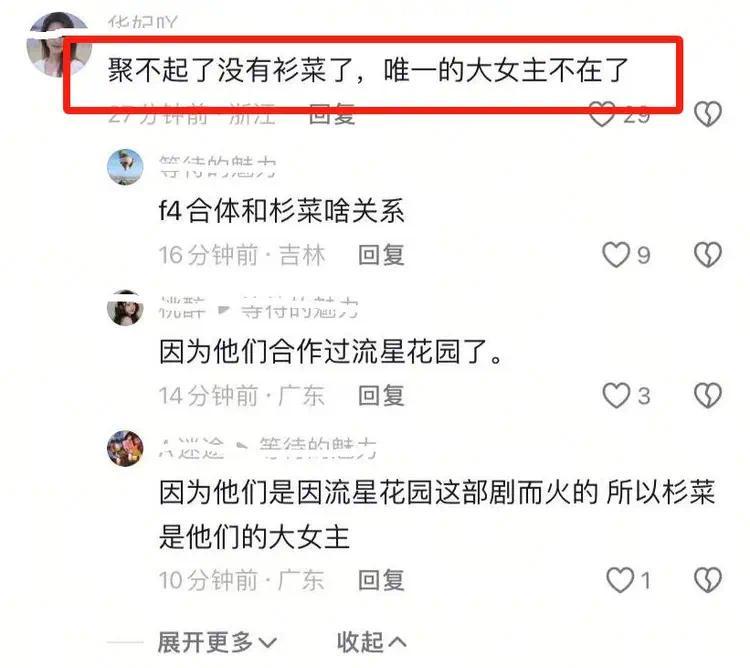750x668 pixels.
Task: Collapse replies using 收起
Action: pyautogui.click(x=372, y=642)
